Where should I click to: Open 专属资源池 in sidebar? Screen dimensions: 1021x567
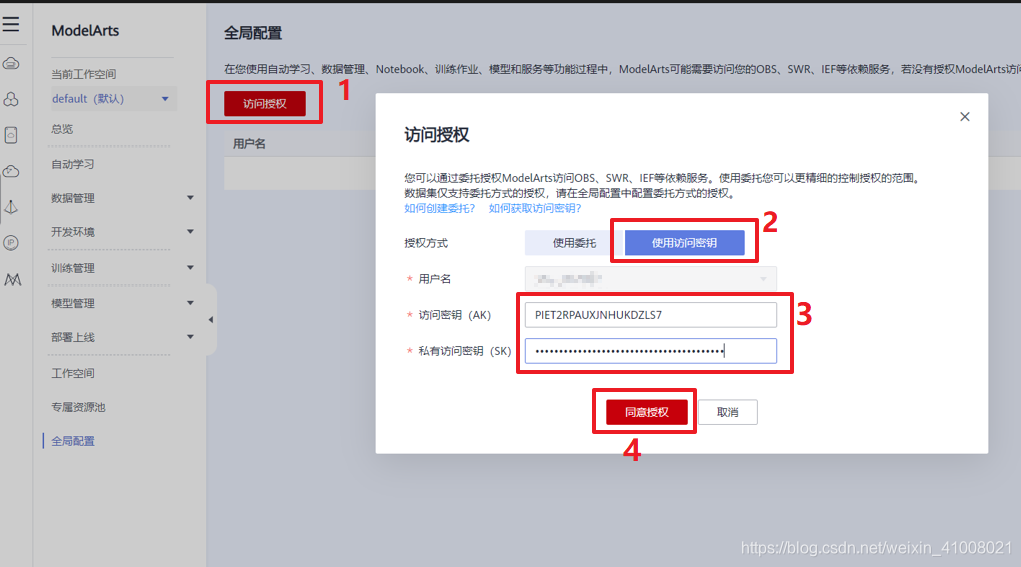[x=78, y=407]
